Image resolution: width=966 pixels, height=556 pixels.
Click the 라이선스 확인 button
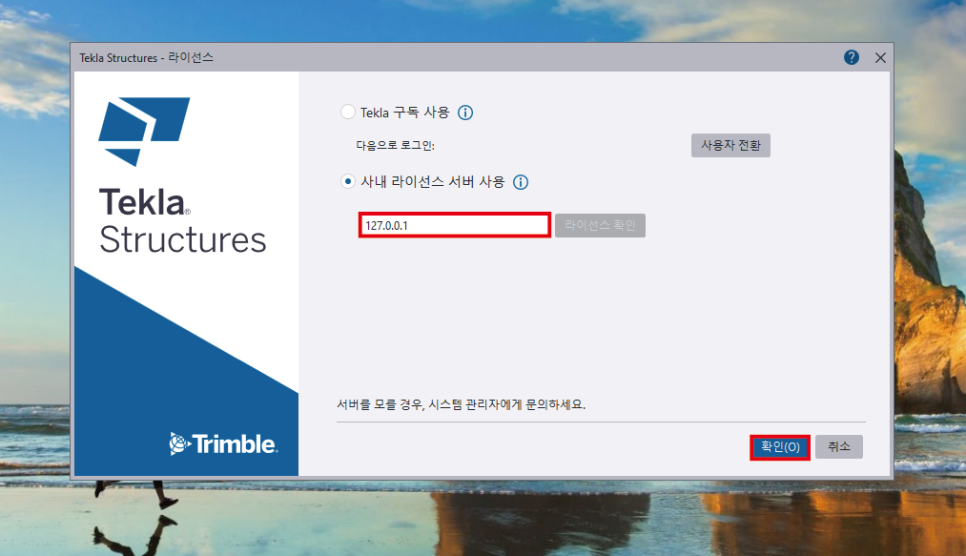[600, 225]
